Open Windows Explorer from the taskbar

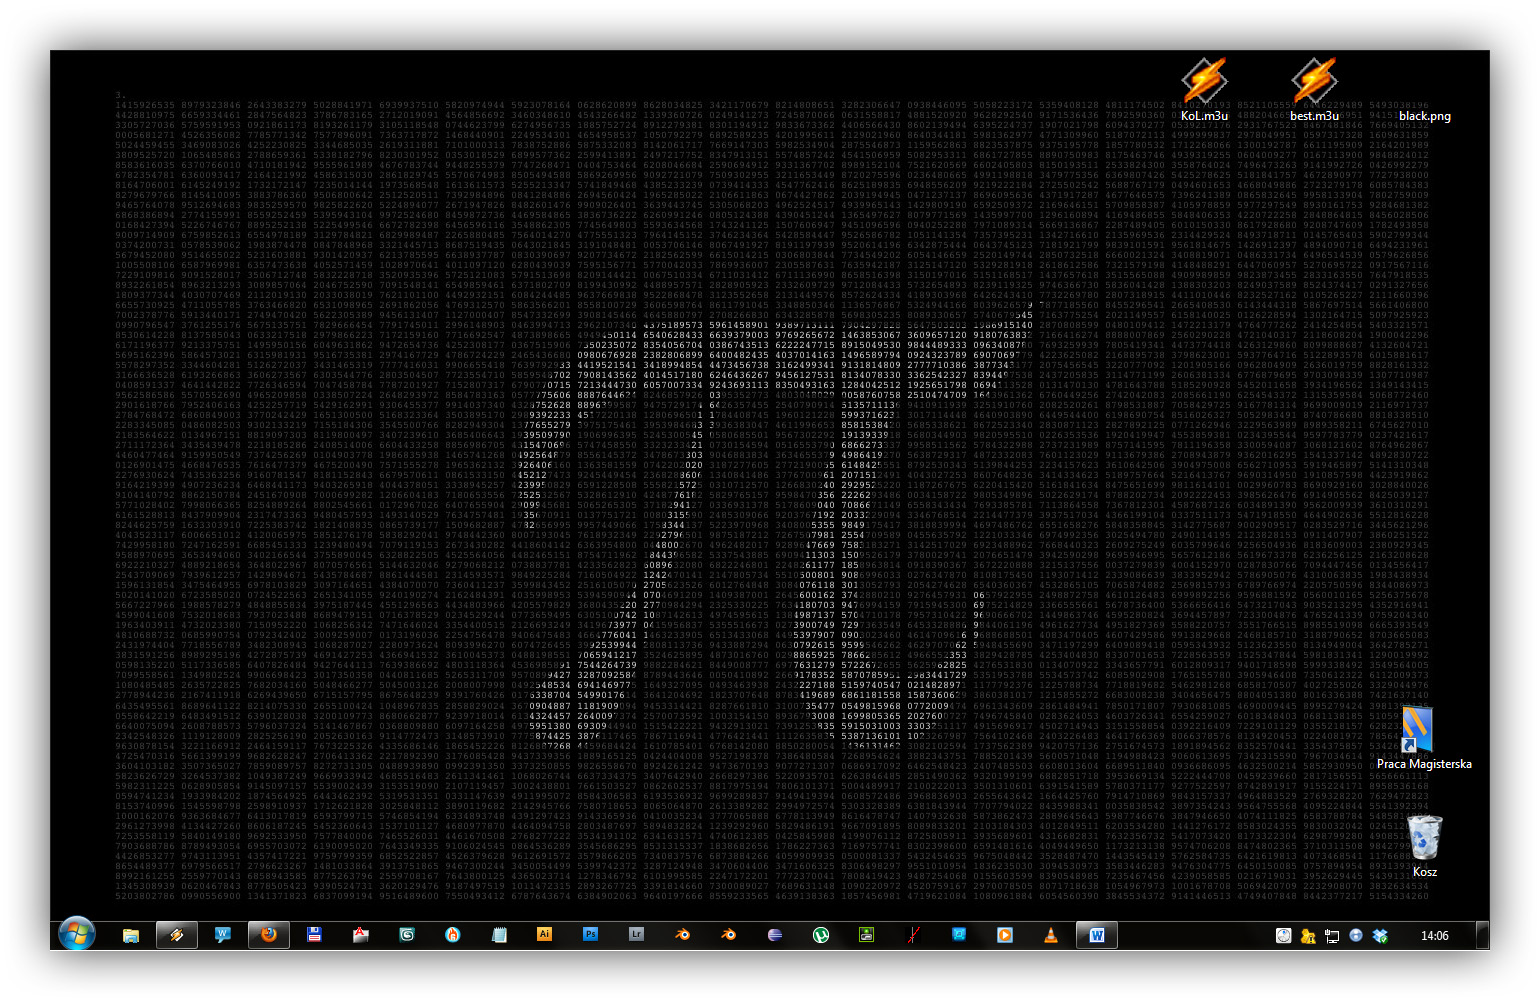click(x=131, y=935)
